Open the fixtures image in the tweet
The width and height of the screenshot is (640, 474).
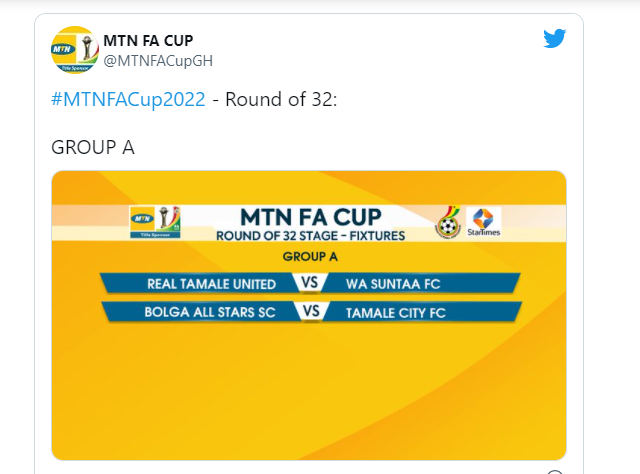[x=309, y=316]
